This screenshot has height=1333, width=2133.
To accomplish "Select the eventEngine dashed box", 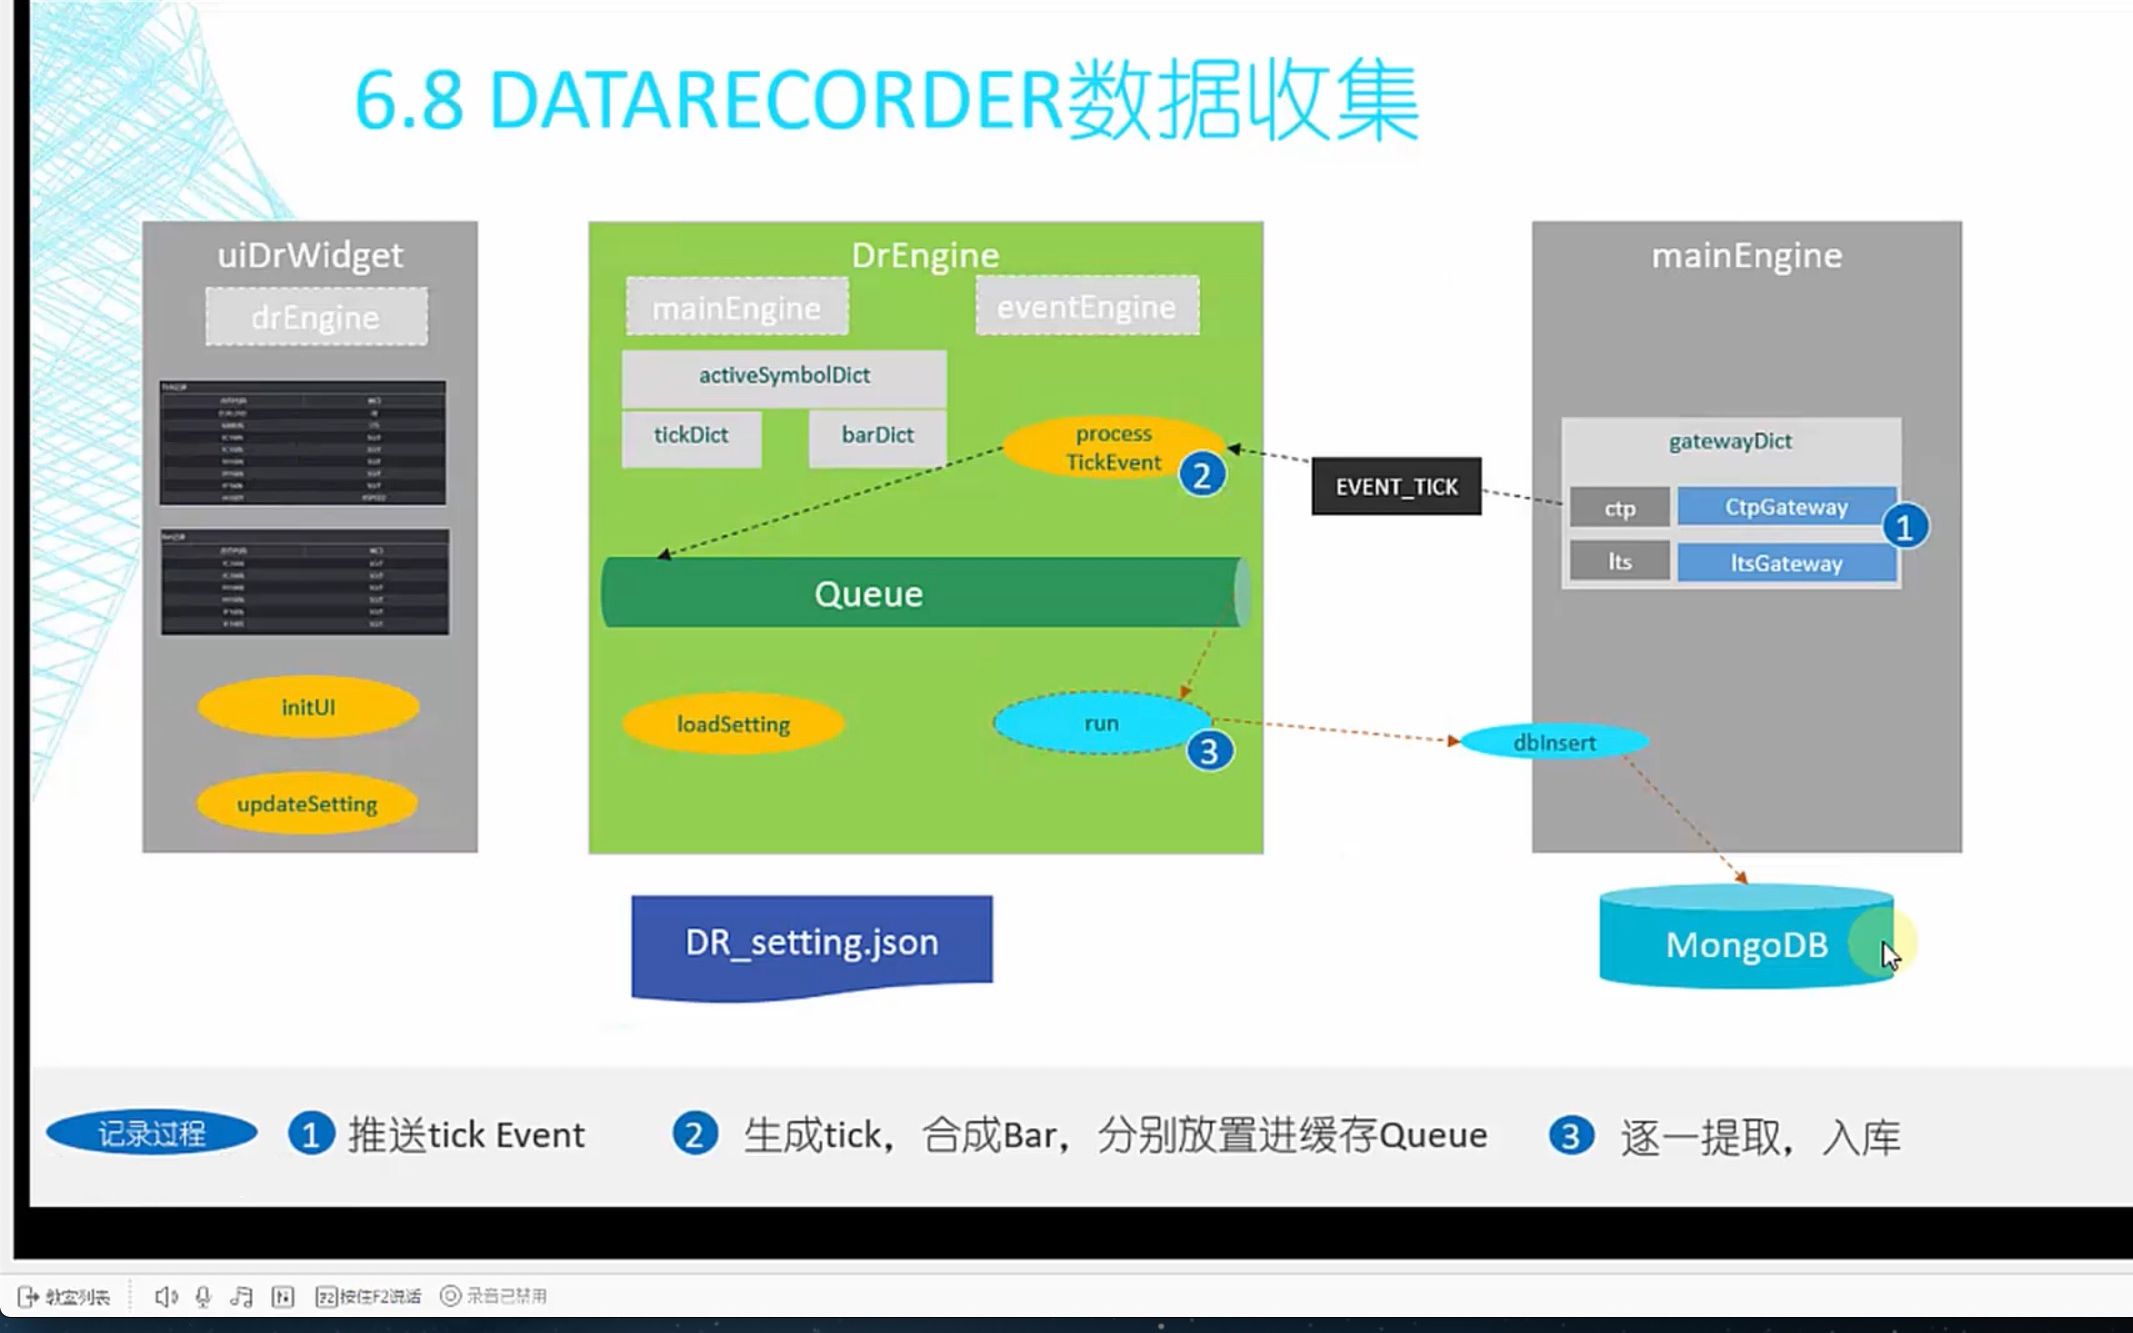I will point(1087,306).
